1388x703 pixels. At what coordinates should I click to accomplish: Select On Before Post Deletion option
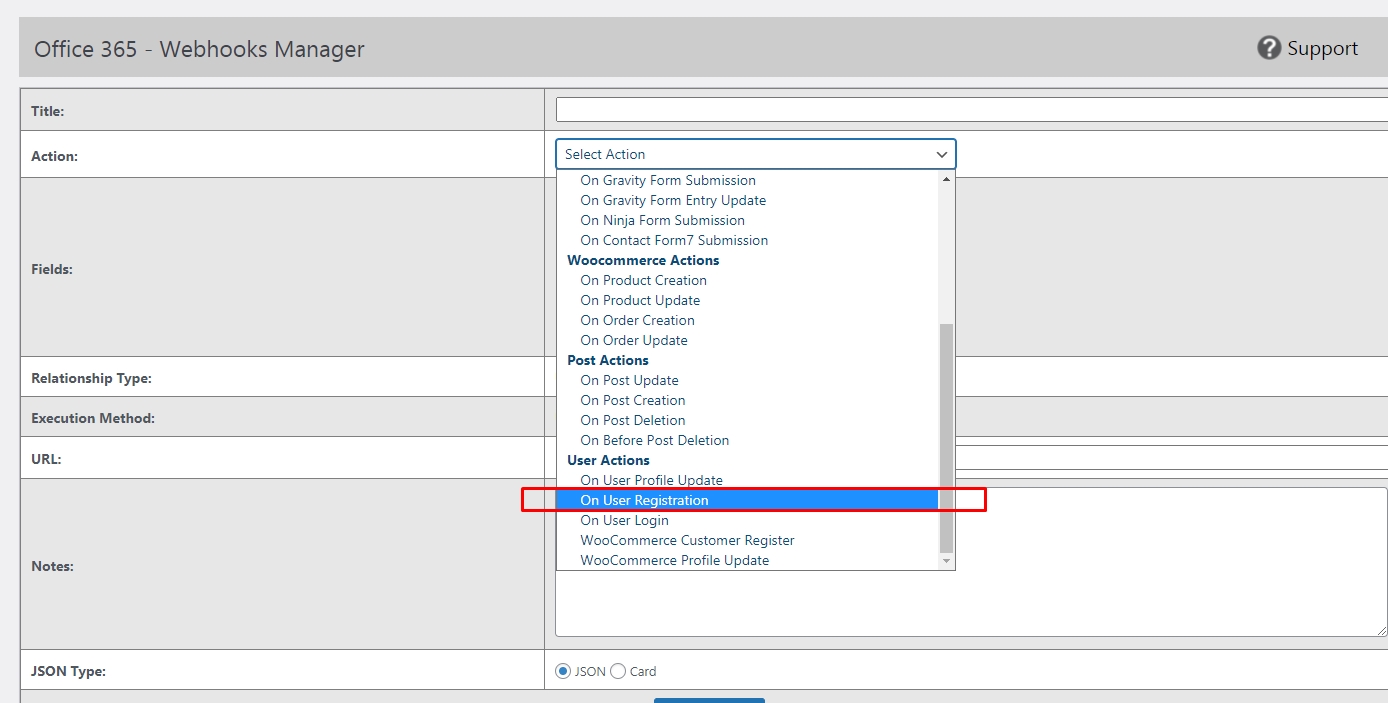tap(655, 440)
